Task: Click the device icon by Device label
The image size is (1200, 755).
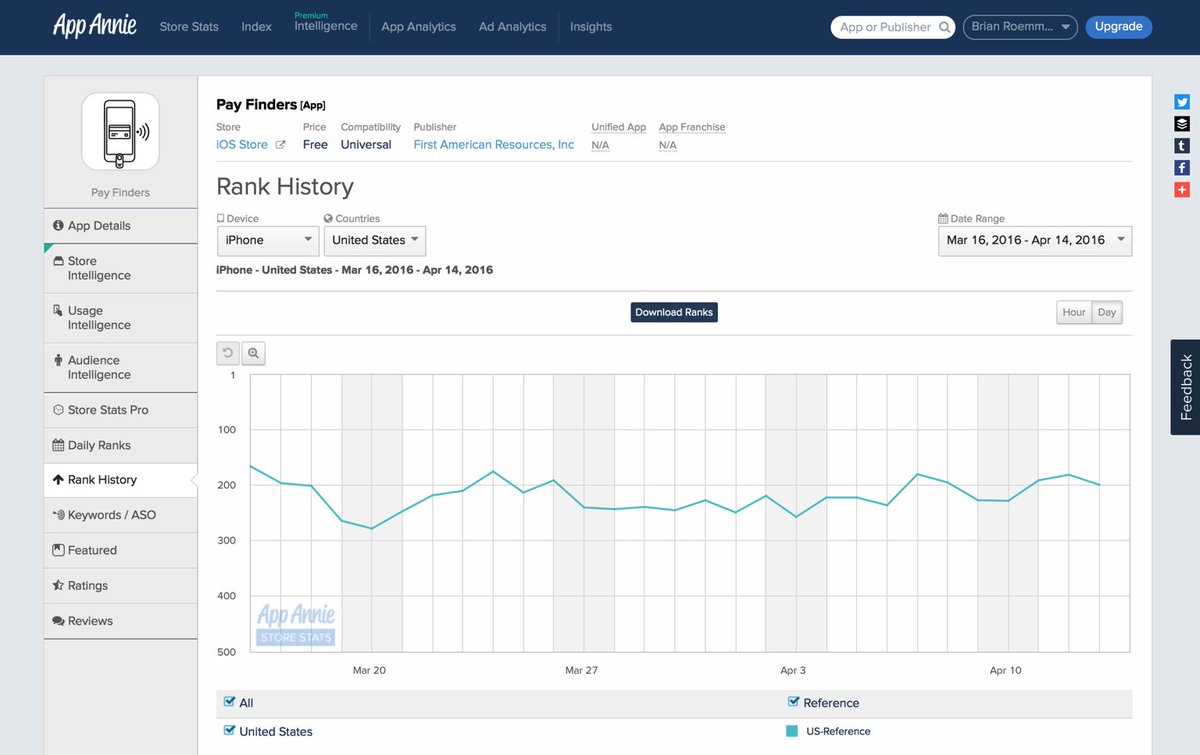Action: point(221,219)
